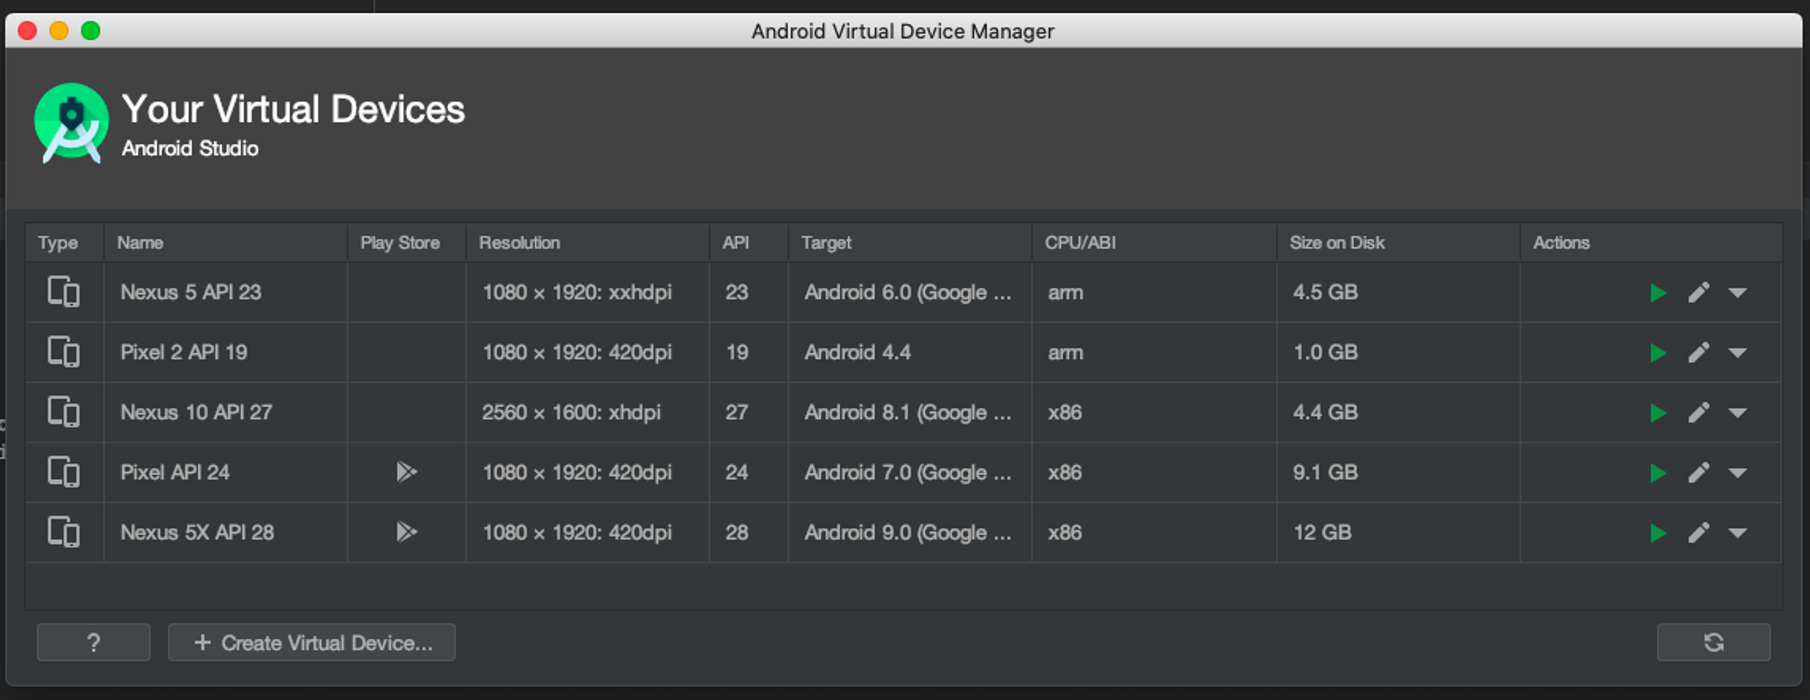The image size is (1810, 700).
Task: Sort by the Name column header
Action: pos(226,243)
